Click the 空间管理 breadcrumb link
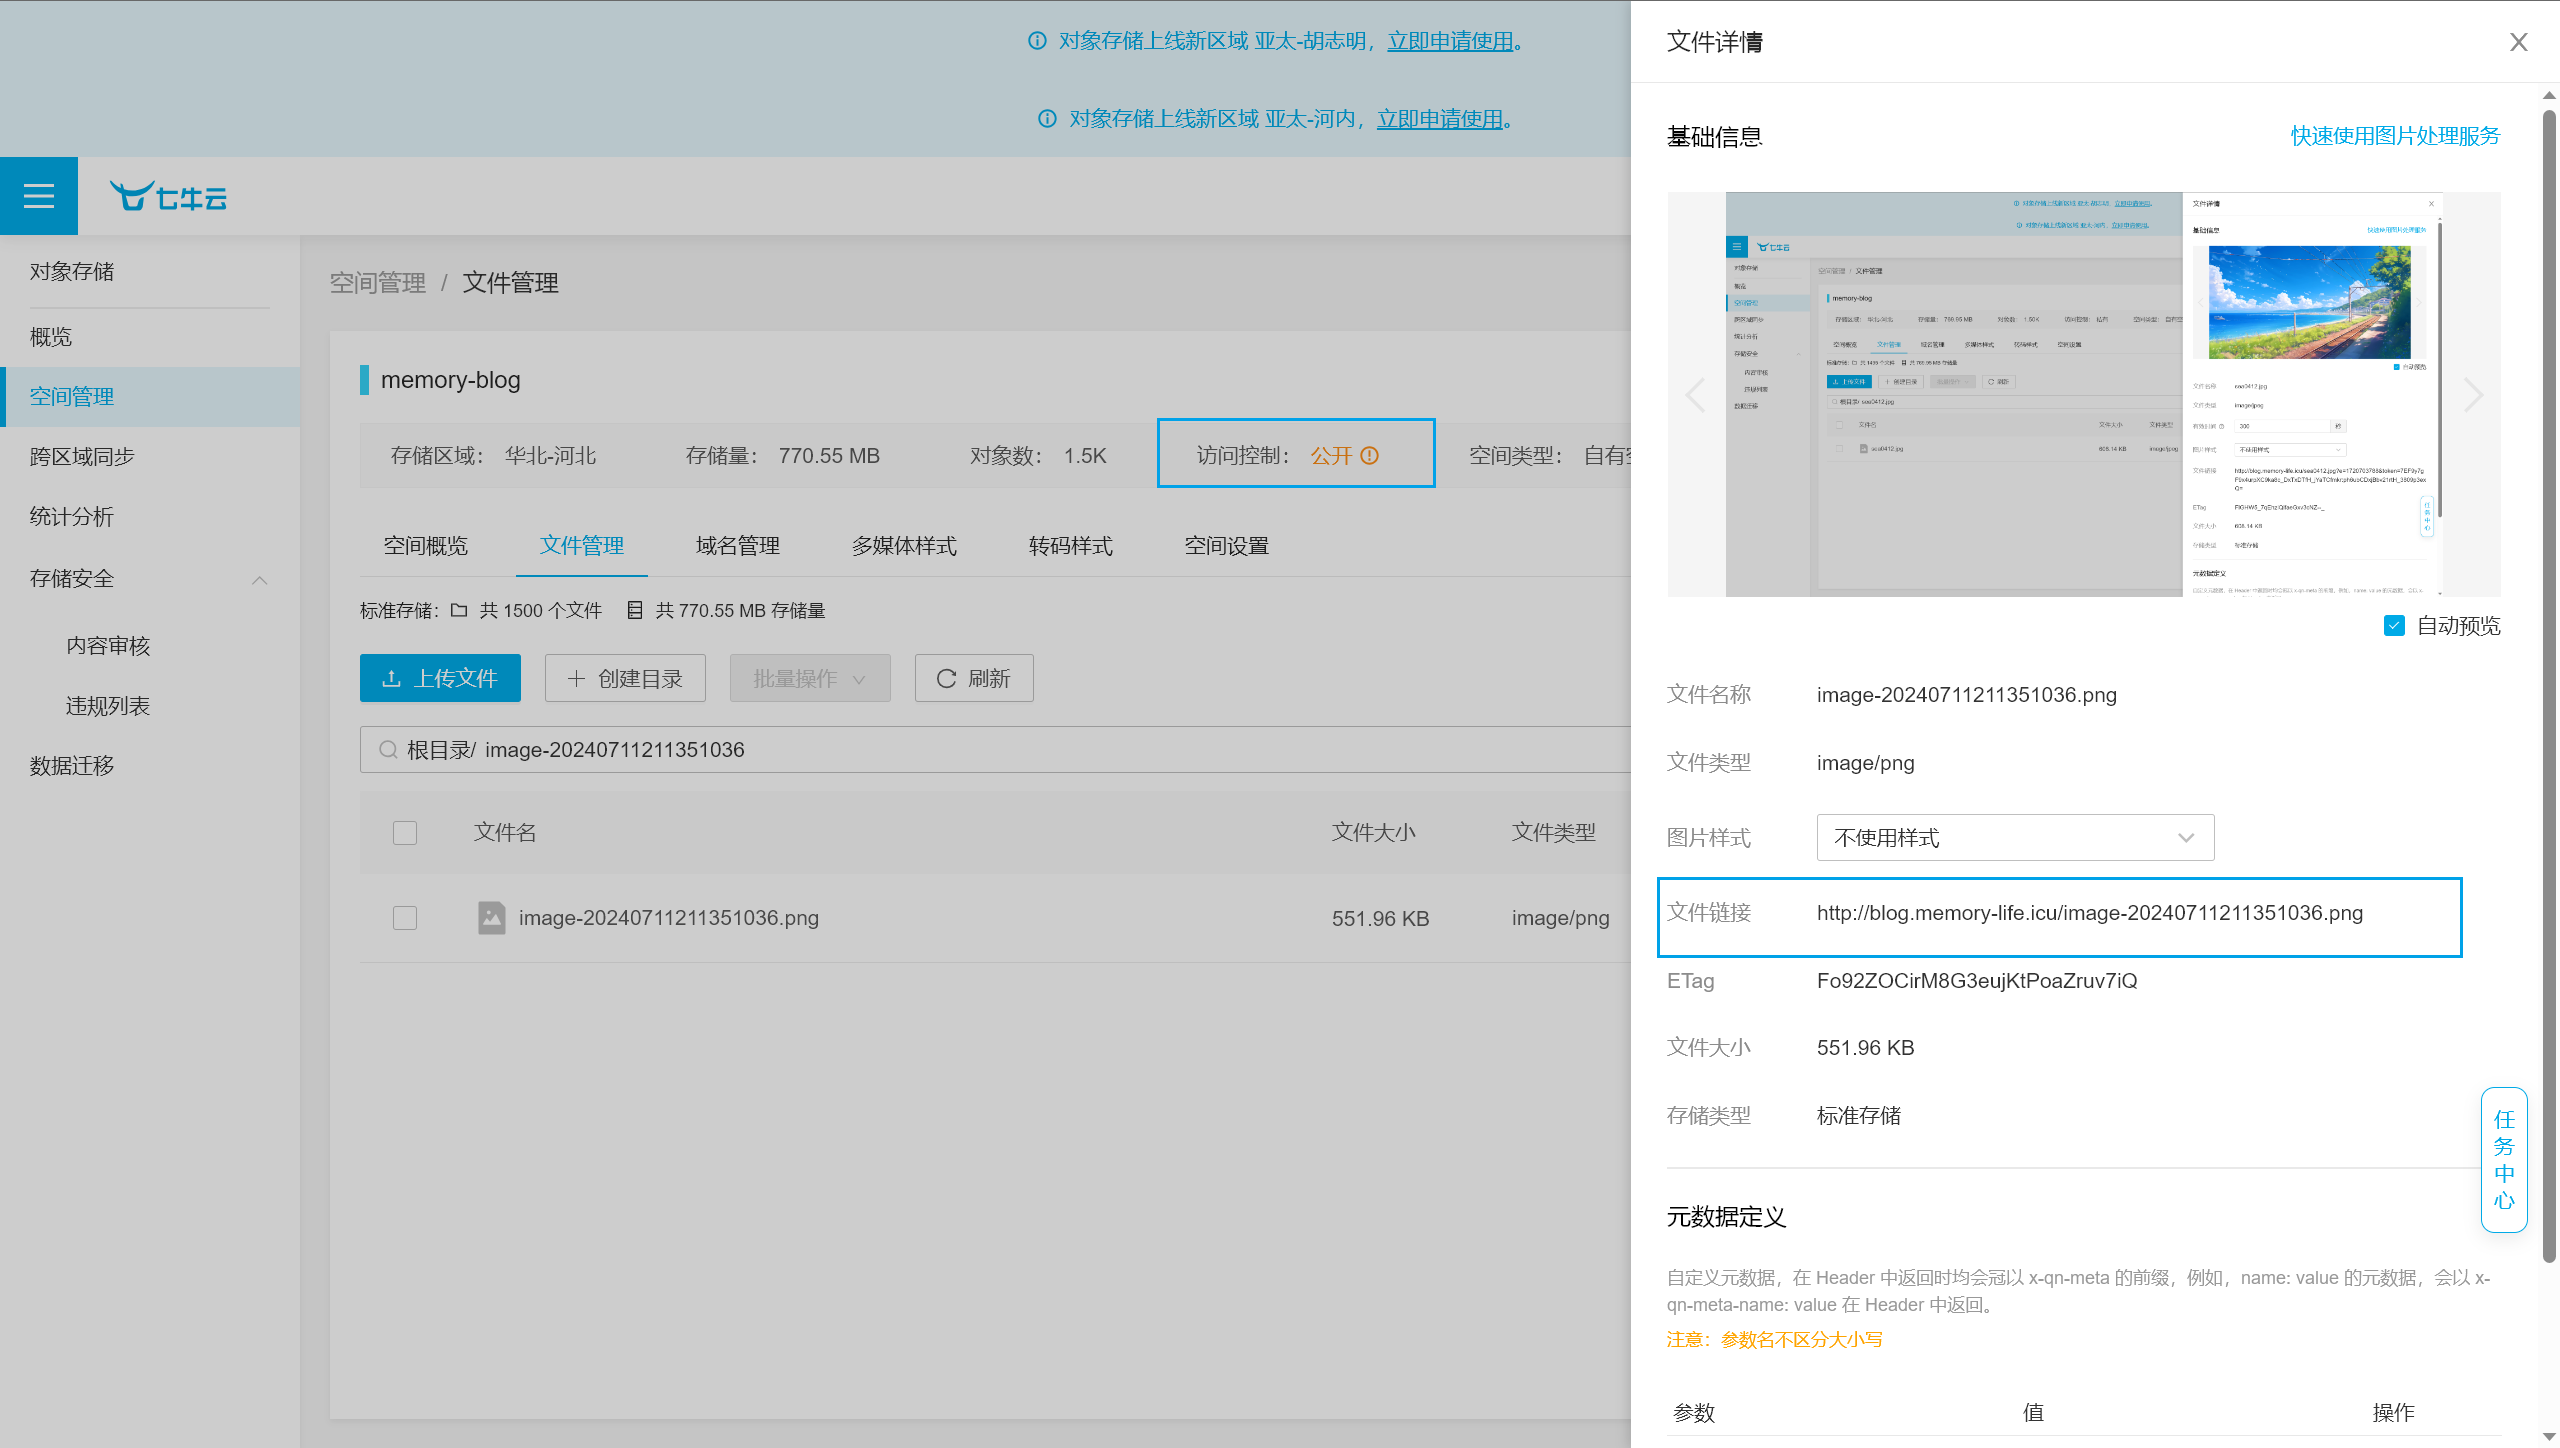This screenshot has height=1448, width=2560. [378, 283]
